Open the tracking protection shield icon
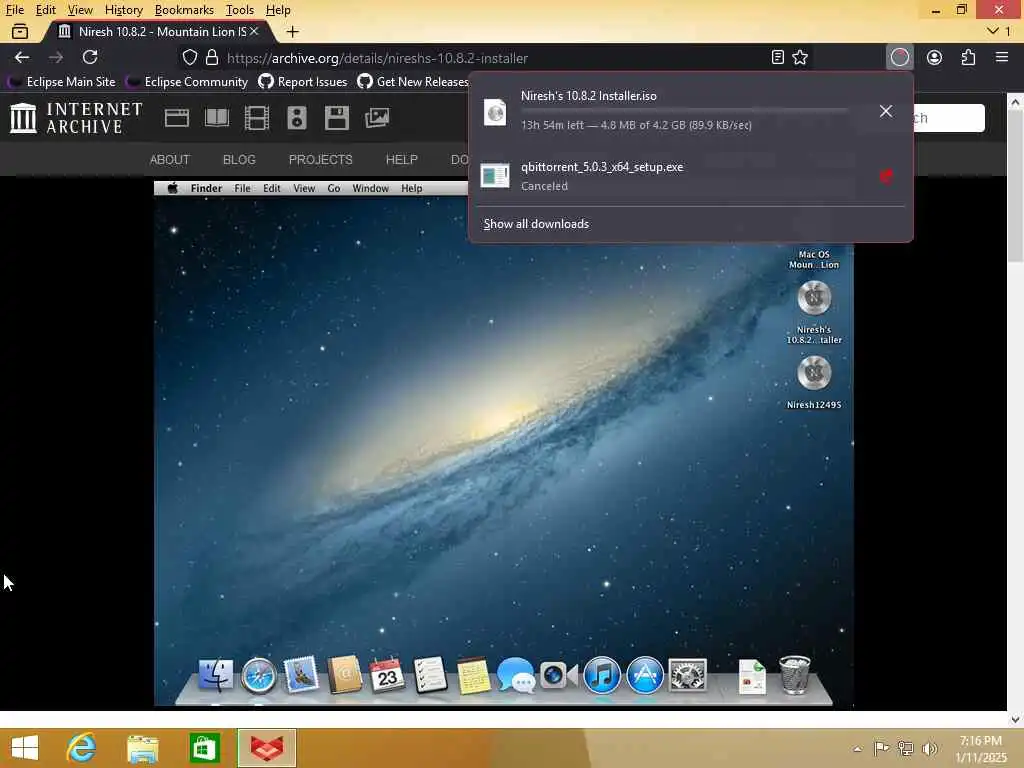The width and height of the screenshot is (1024, 768). coord(189,57)
